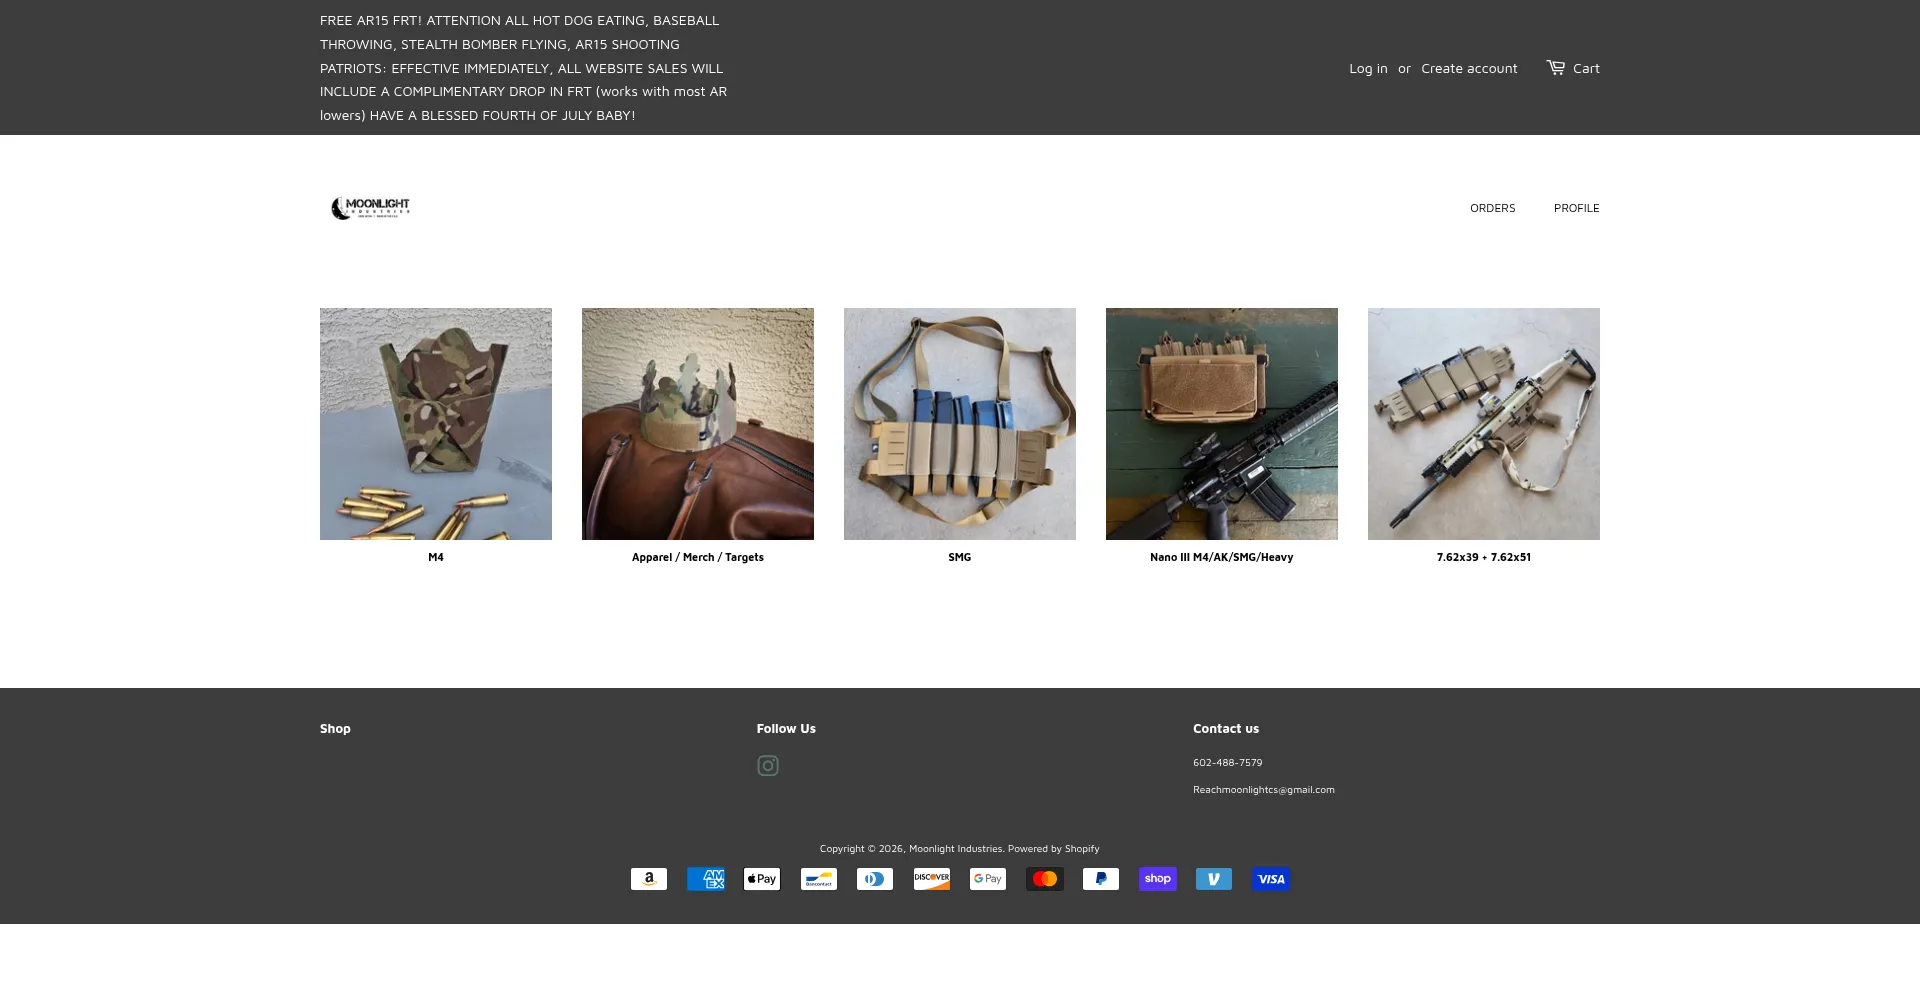Viewport: 1920px width, 993px height.
Task: Open the Instagram icon under Follow Us
Action: pyautogui.click(x=768, y=766)
